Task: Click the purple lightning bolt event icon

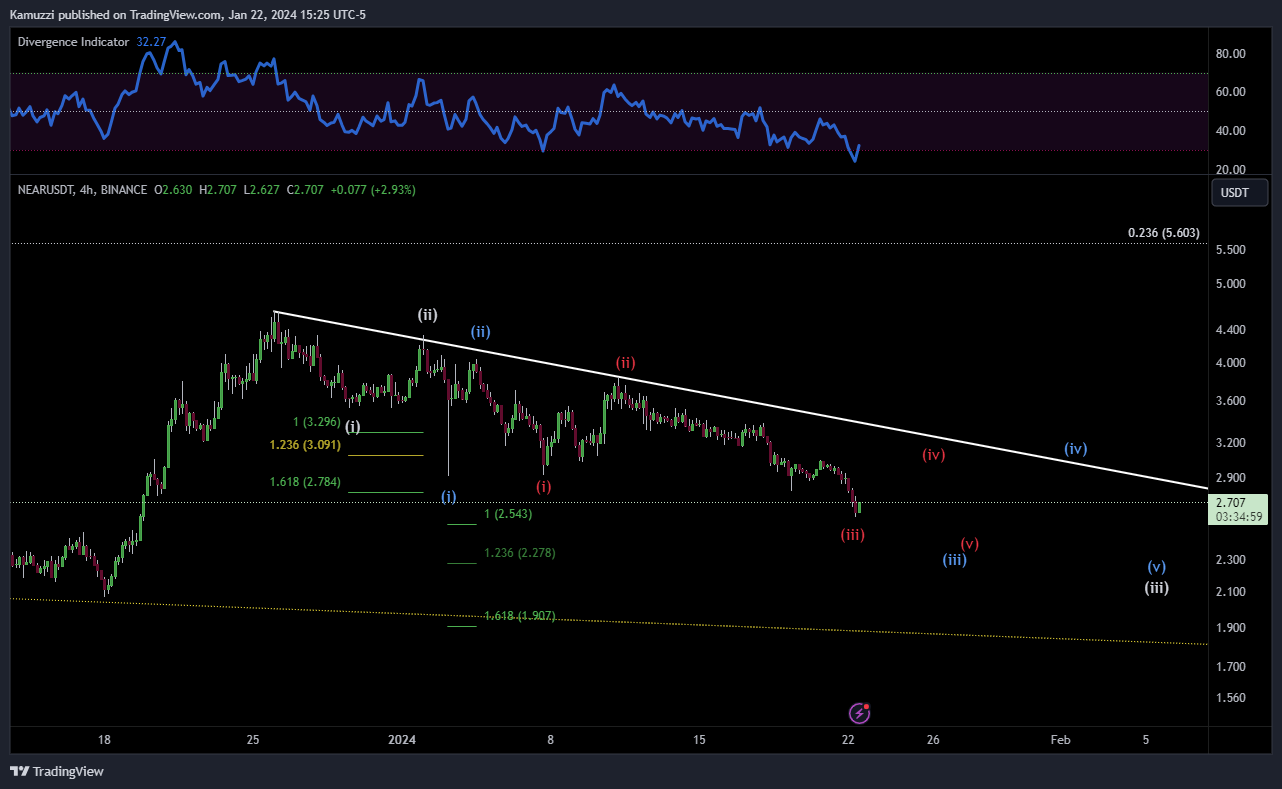Action: pyautogui.click(x=860, y=713)
